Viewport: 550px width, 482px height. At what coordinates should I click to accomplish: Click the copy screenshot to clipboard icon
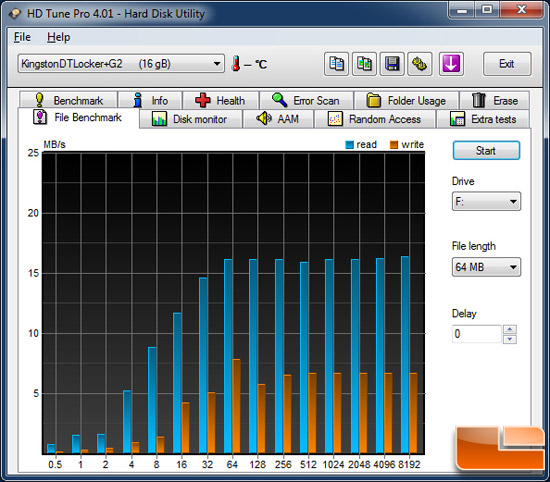coord(364,64)
